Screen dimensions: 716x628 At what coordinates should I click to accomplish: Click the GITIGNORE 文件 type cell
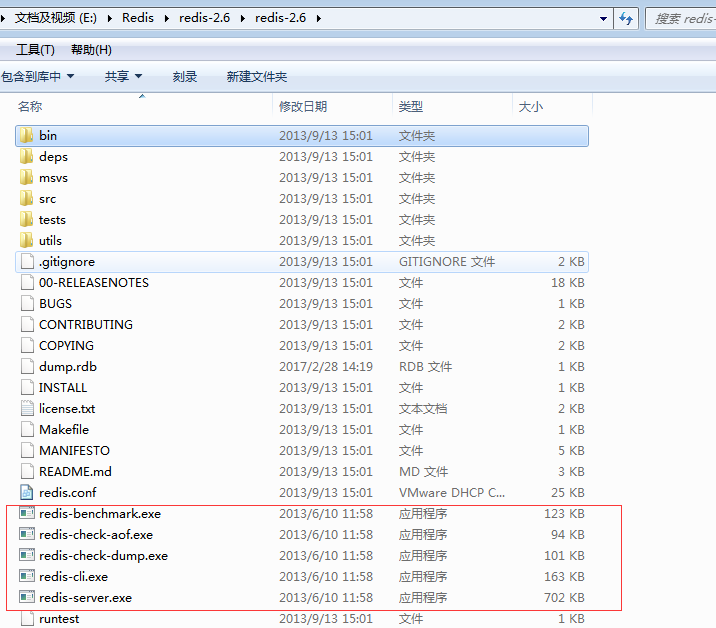coord(447,261)
